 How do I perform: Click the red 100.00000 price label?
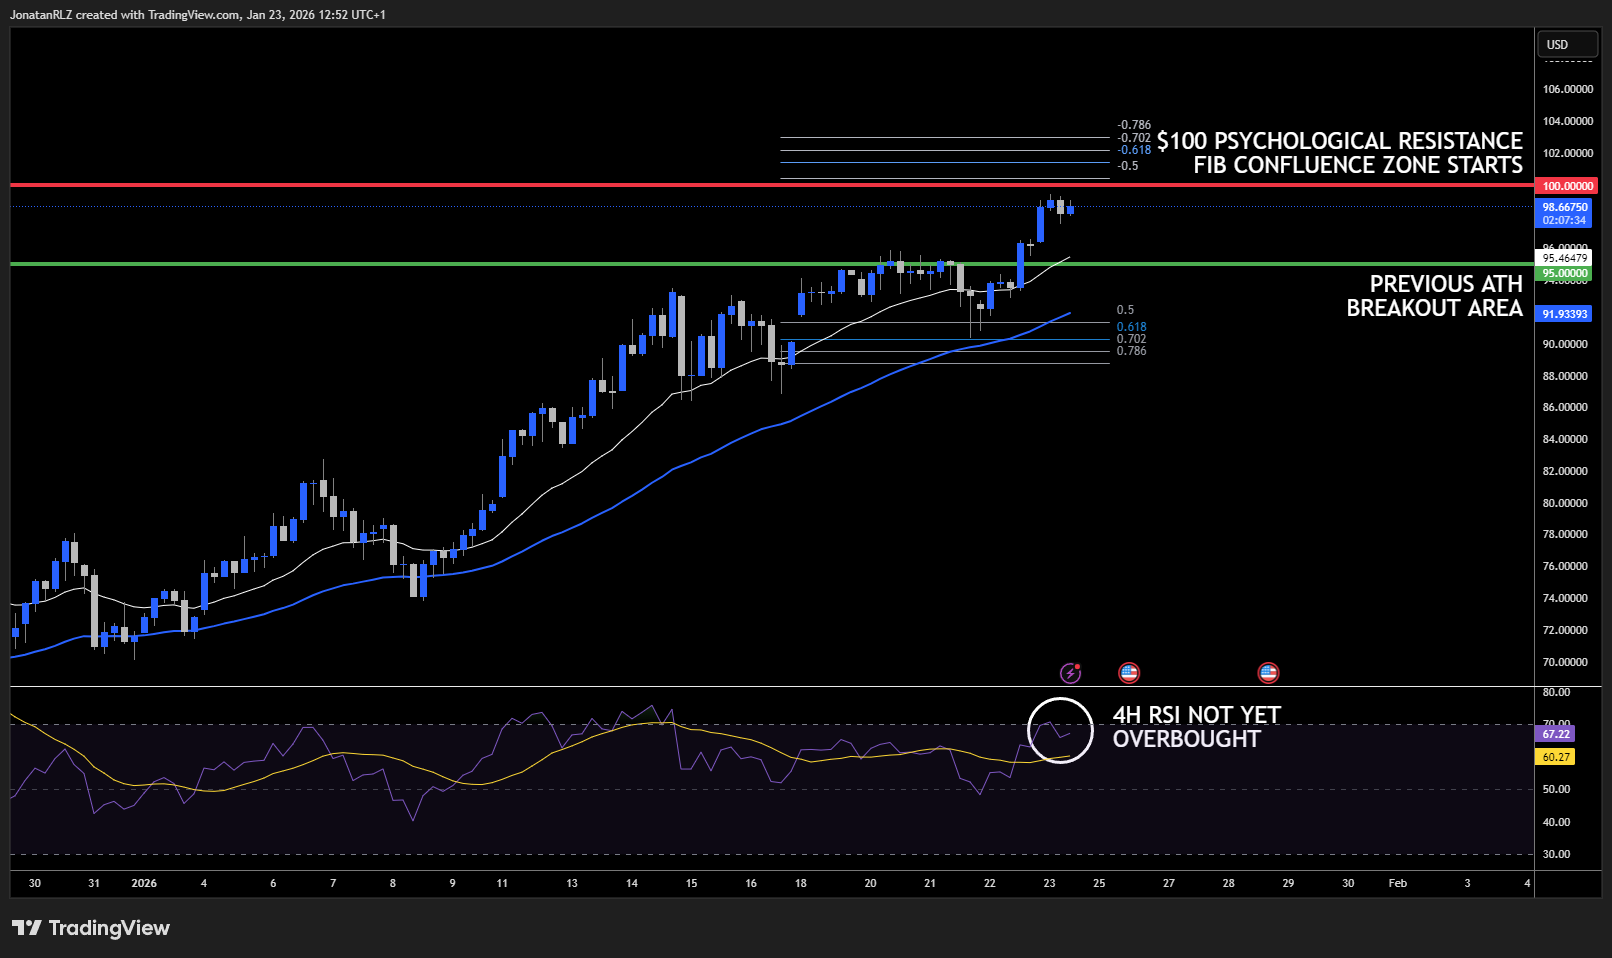tap(1567, 186)
